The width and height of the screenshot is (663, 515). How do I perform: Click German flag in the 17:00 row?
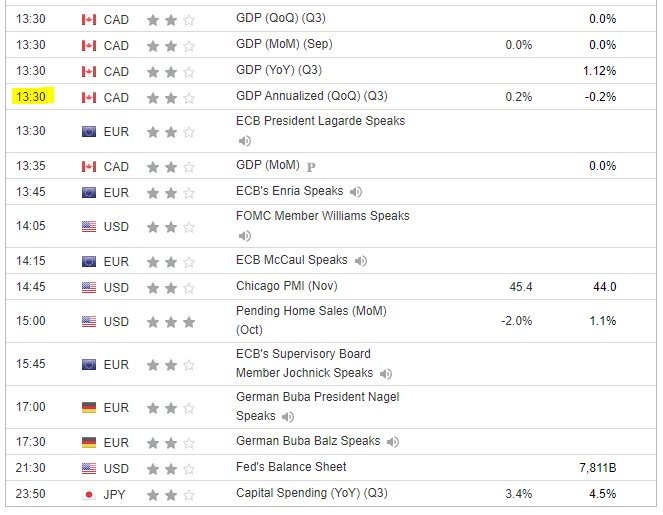tap(89, 408)
